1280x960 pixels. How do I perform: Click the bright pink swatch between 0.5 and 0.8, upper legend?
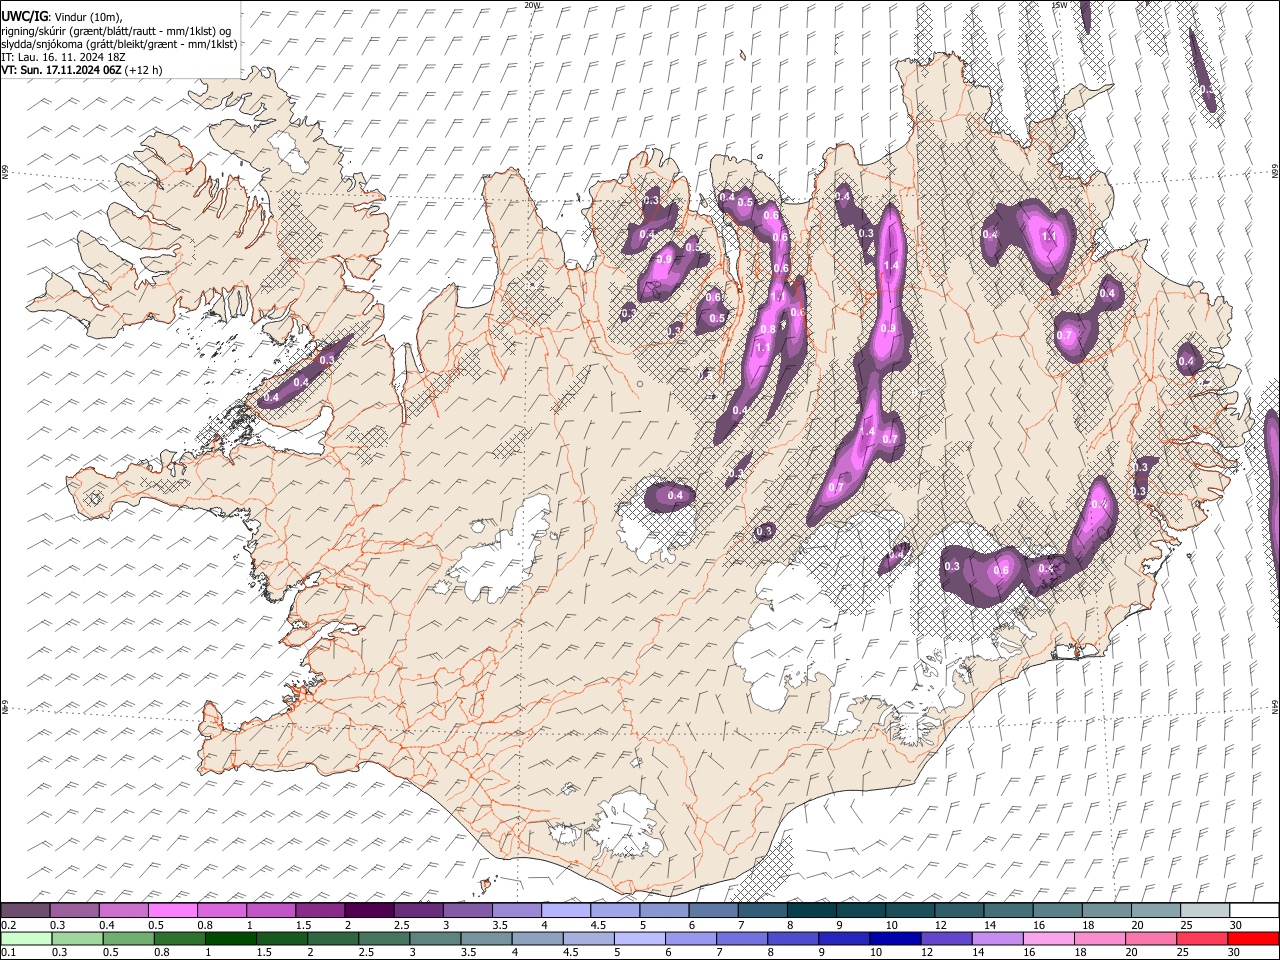point(173,911)
